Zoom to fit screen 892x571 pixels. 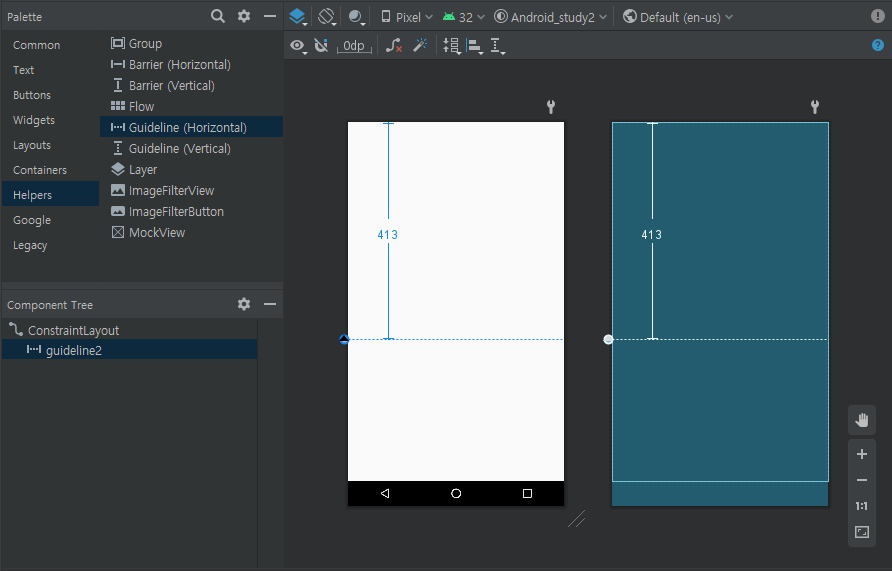[862, 532]
